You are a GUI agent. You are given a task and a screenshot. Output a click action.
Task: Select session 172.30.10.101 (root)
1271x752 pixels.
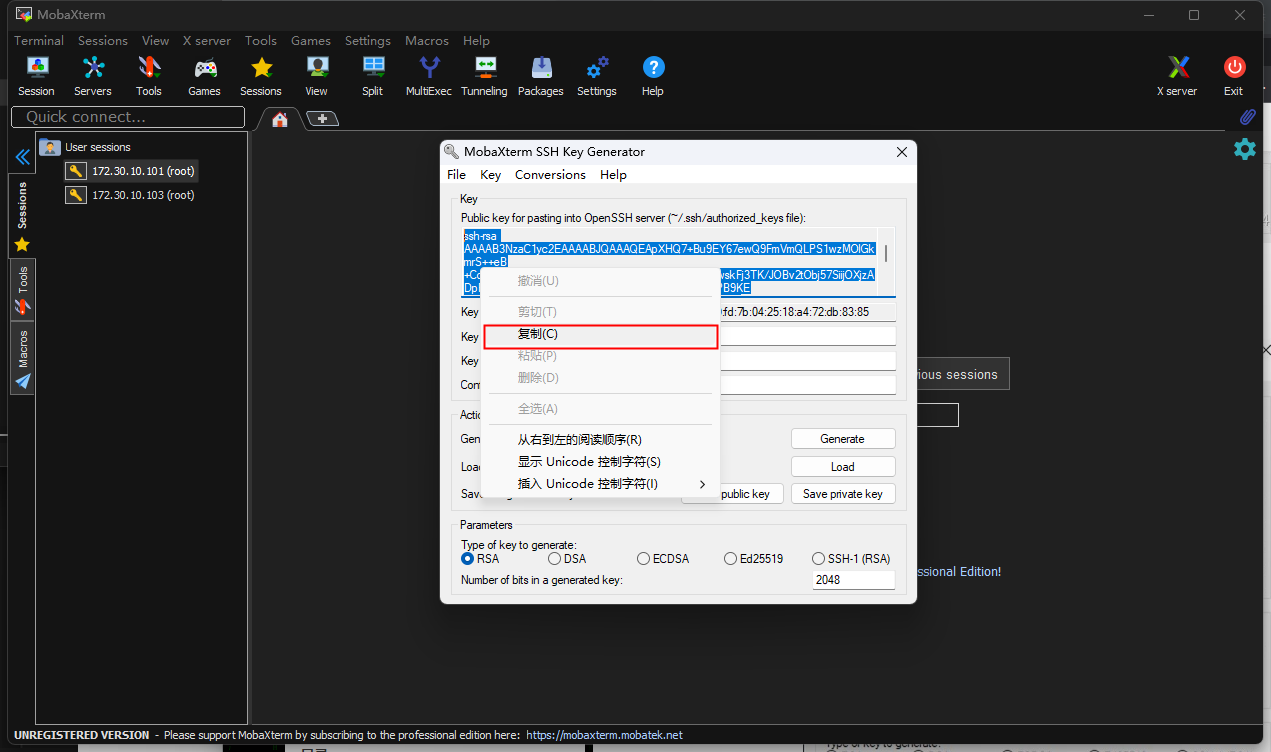click(131, 171)
